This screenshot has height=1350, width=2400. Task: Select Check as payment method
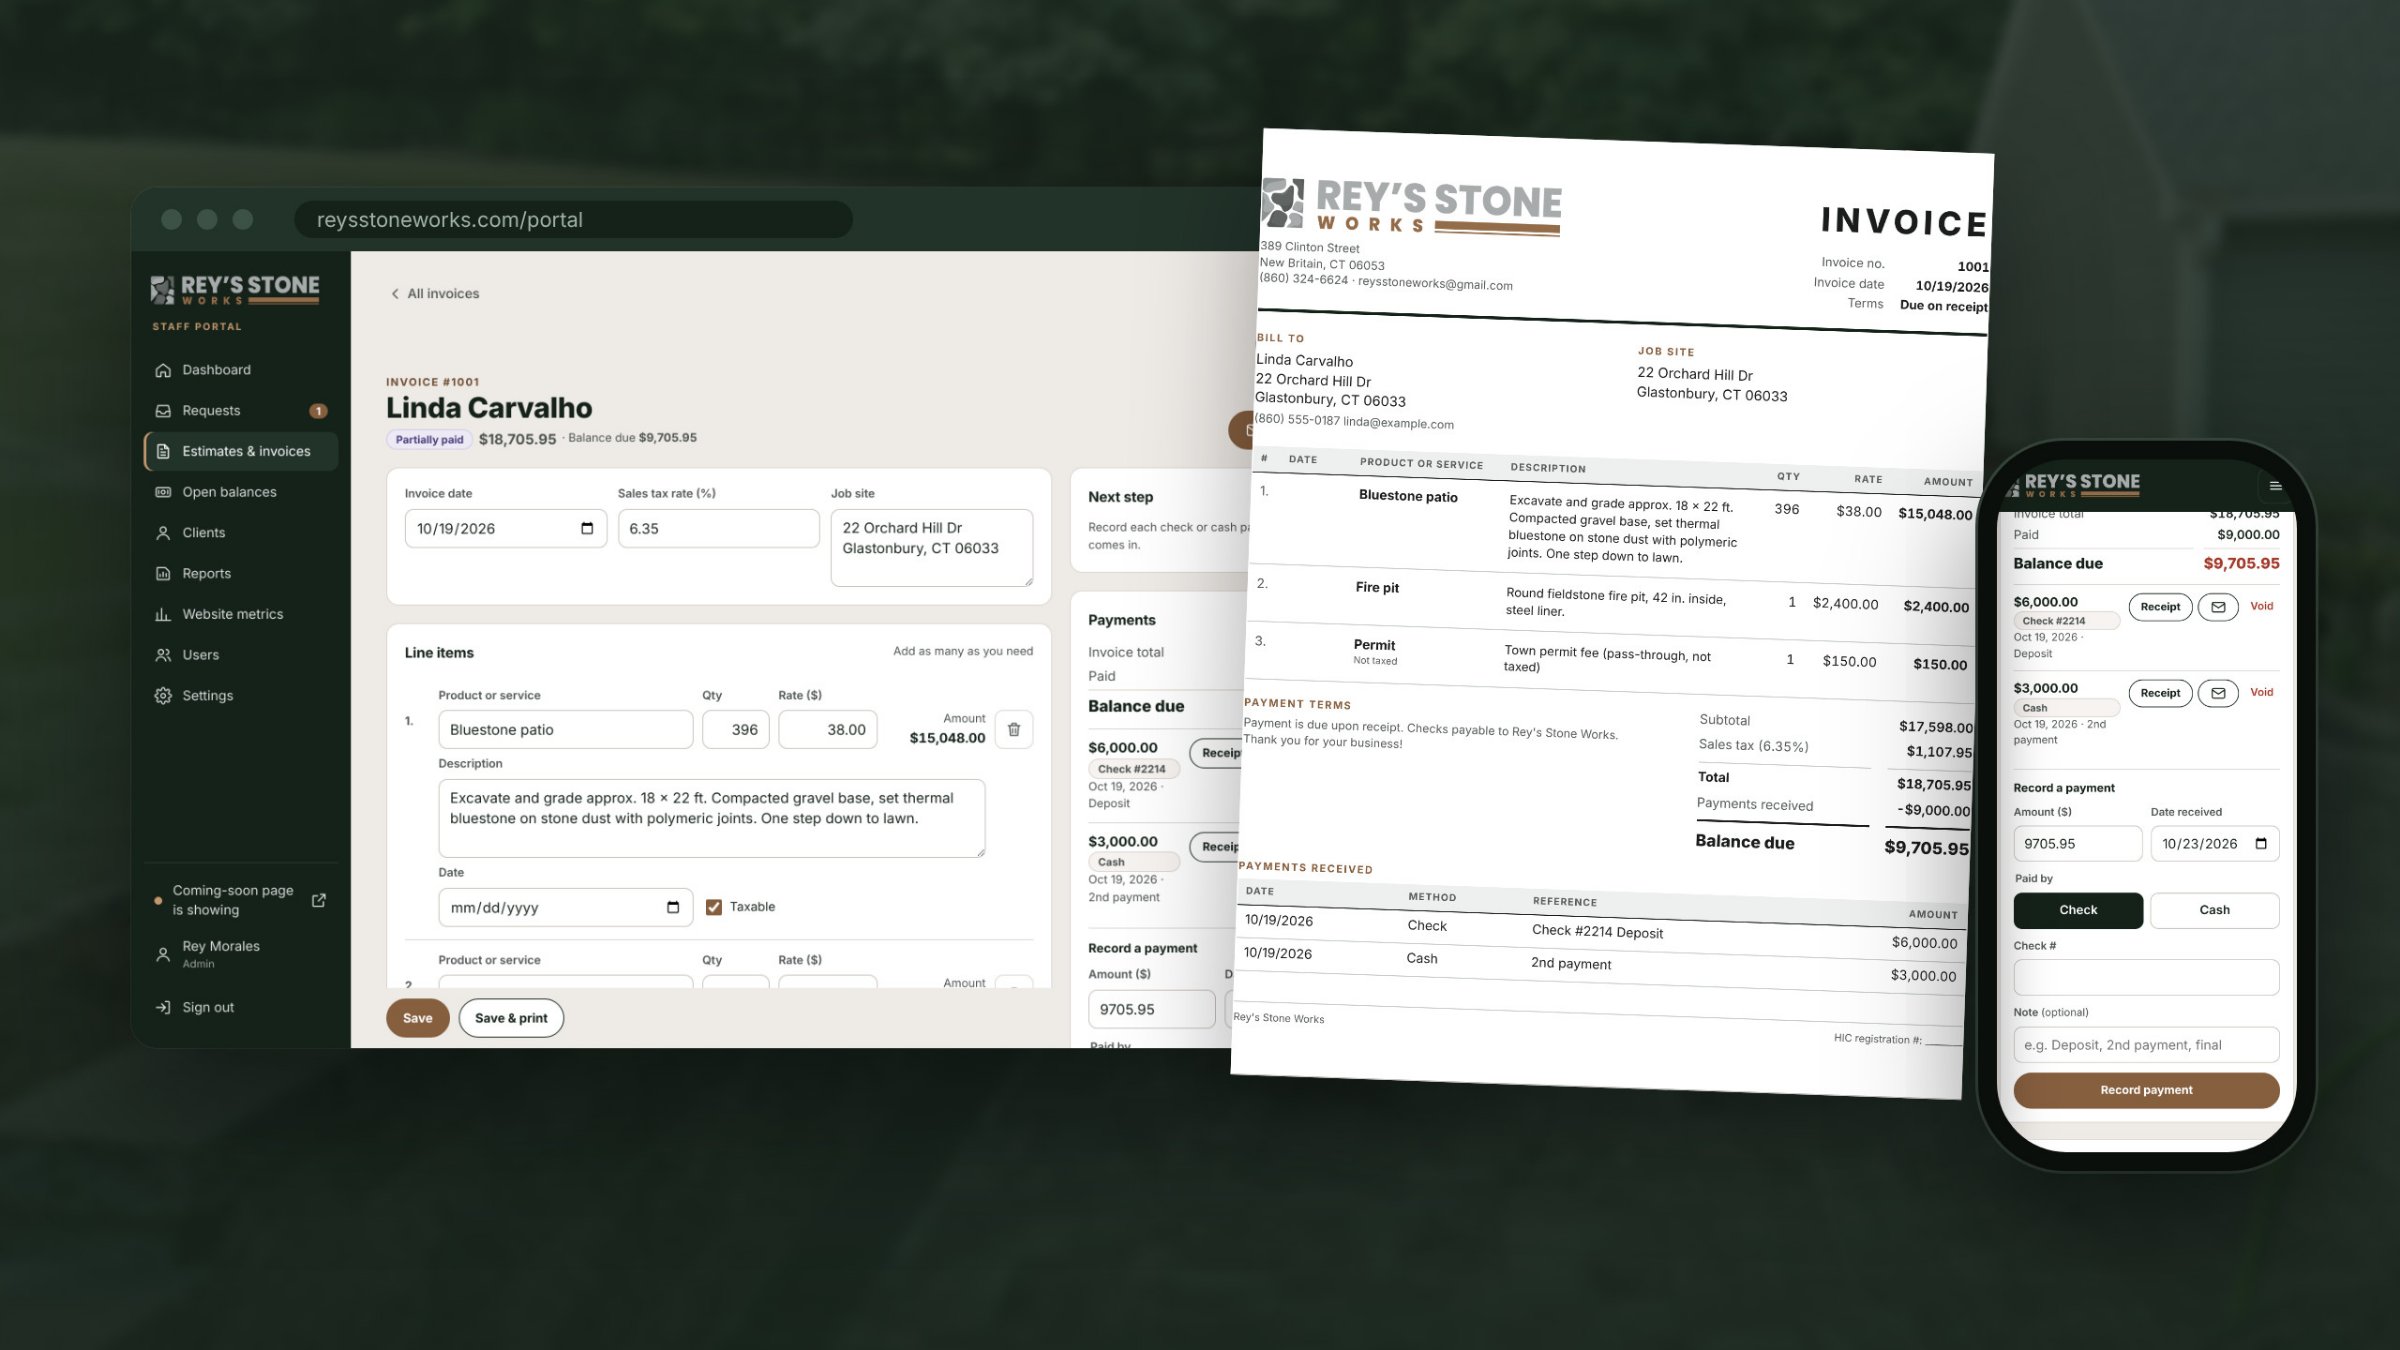pyautogui.click(x=2077, y=910)
